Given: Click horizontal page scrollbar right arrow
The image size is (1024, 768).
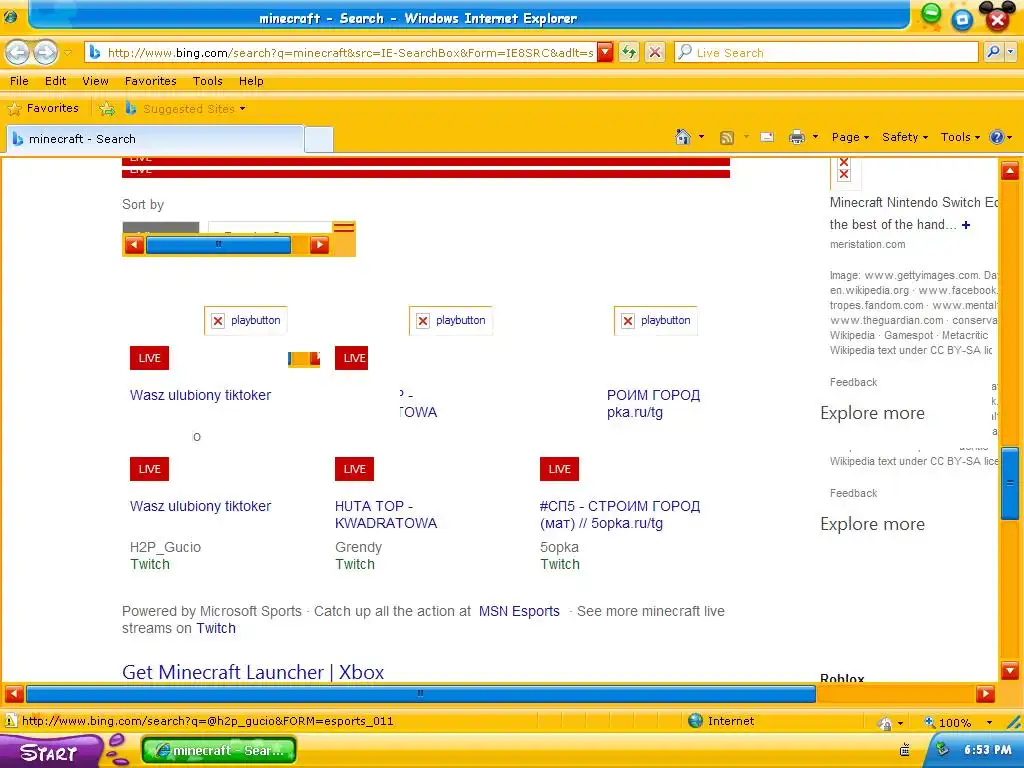Looking at the screenshot, I should tap(985, 694).
